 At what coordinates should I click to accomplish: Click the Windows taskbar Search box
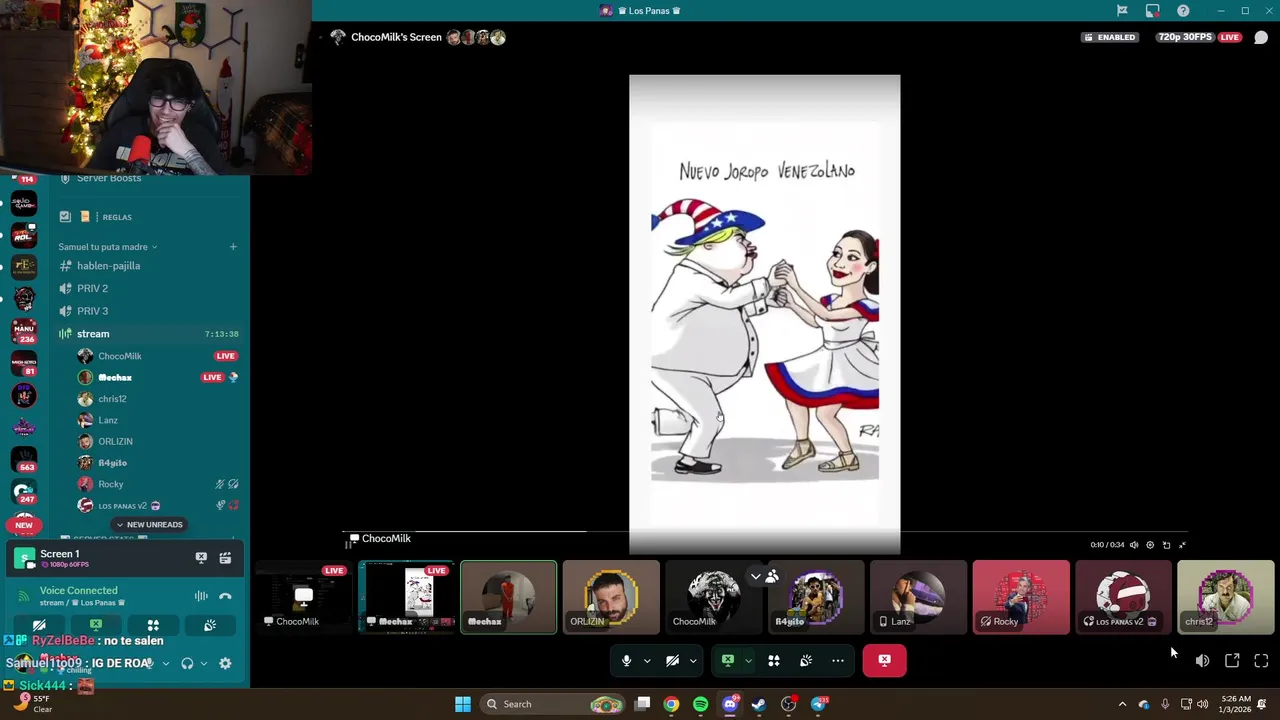pyautogui.click(x=552, y=704)
